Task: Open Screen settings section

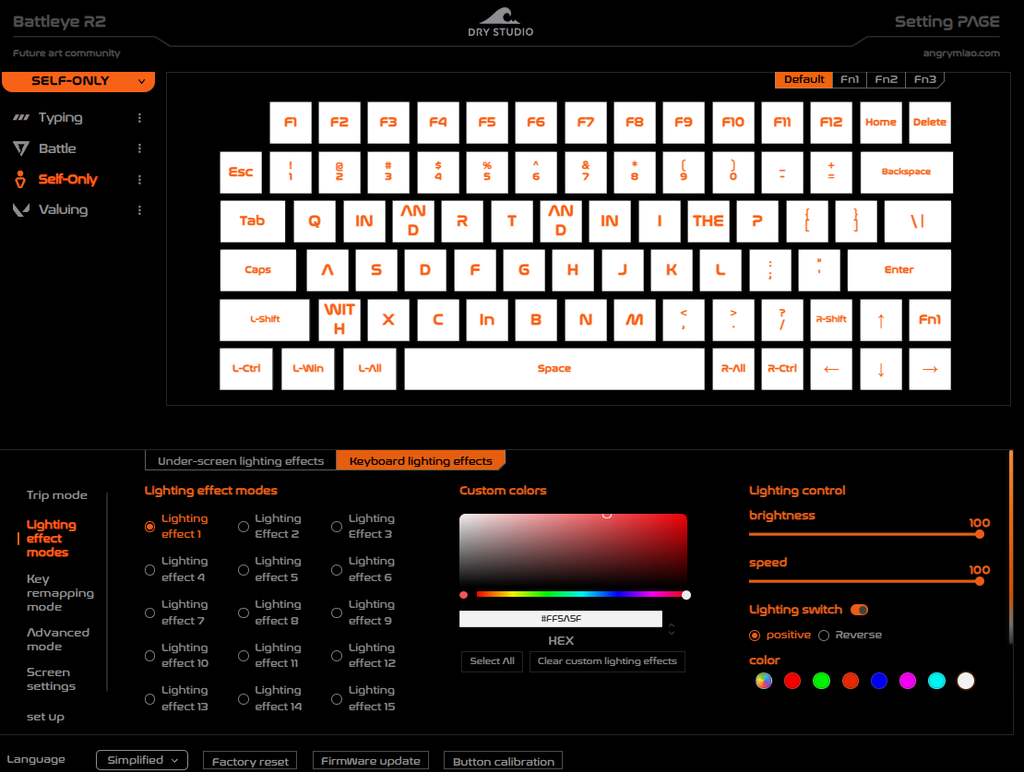Action: click(51, 679)
